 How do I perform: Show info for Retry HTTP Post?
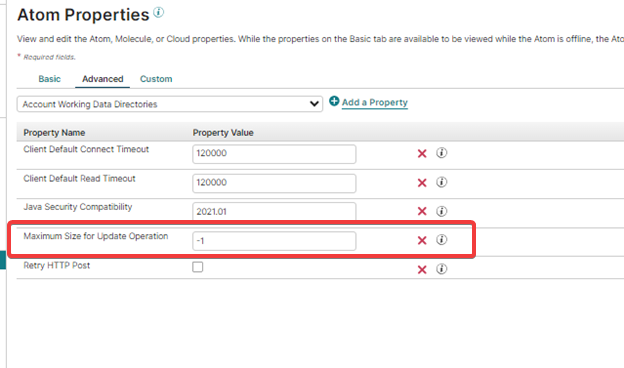441,269
